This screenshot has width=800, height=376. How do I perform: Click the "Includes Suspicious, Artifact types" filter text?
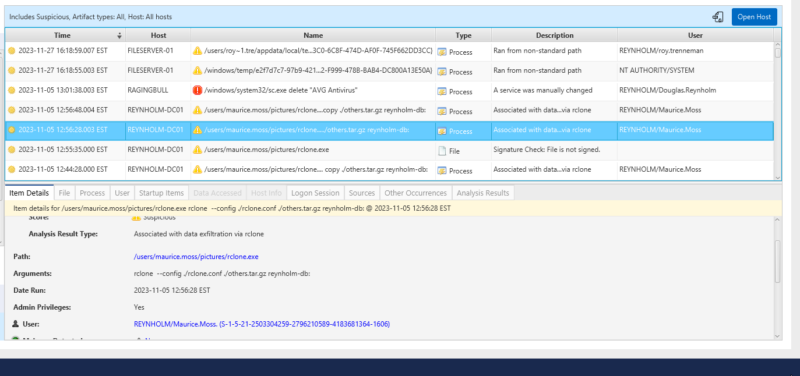coord(90,17)
